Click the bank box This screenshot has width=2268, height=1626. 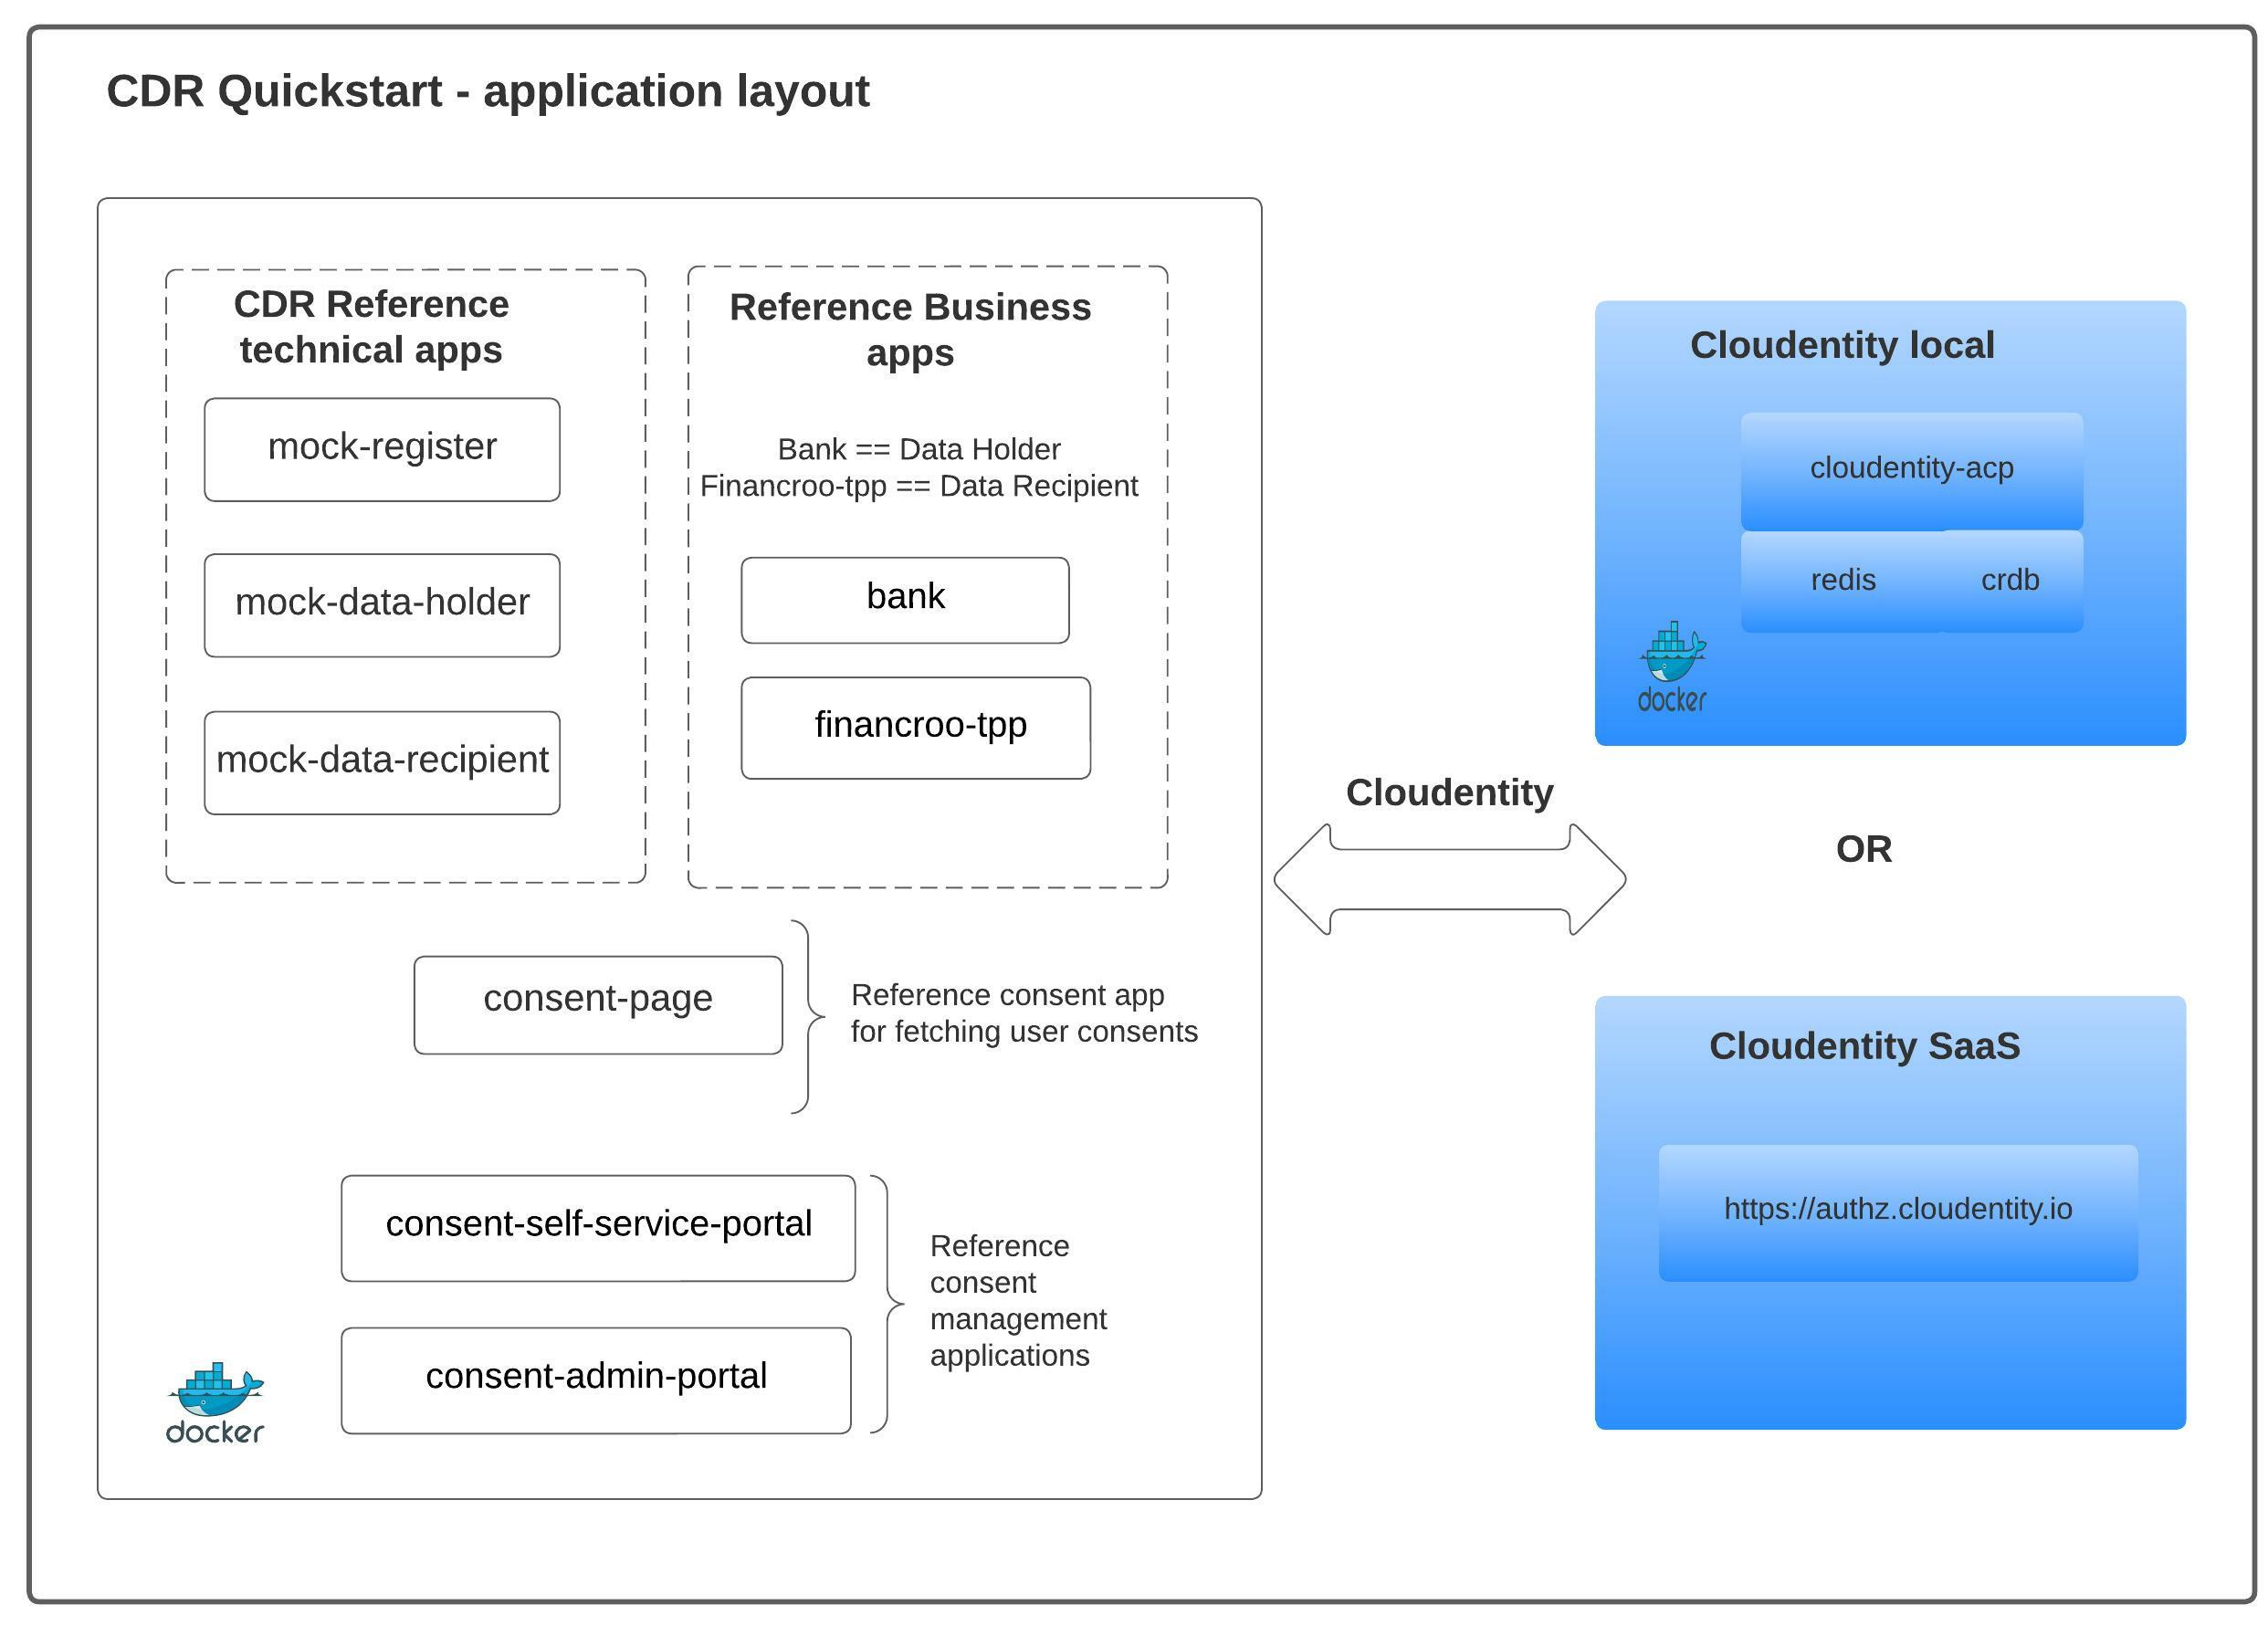tap(905, 600)
